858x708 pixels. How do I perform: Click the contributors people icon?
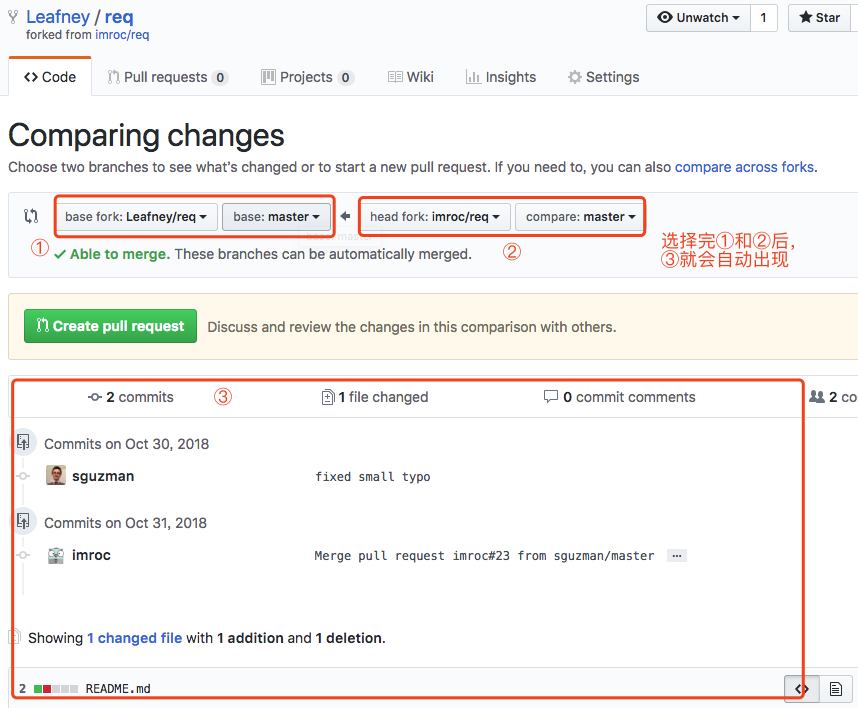817,397
